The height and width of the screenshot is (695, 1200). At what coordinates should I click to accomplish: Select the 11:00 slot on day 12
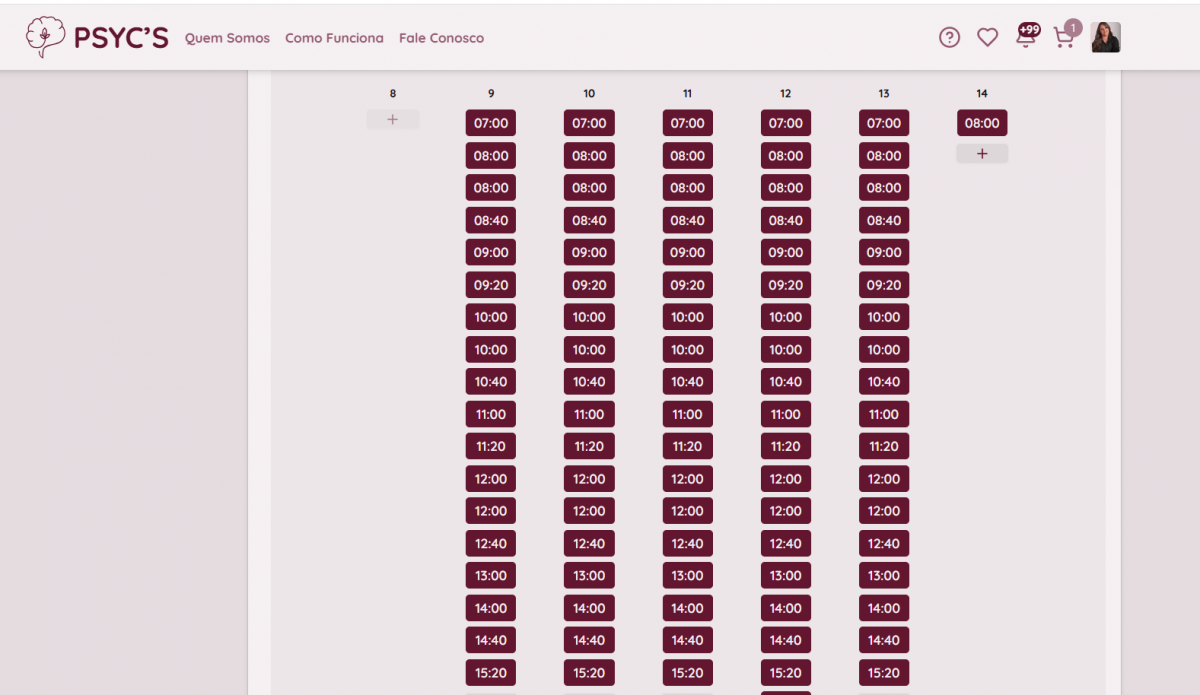785,414
